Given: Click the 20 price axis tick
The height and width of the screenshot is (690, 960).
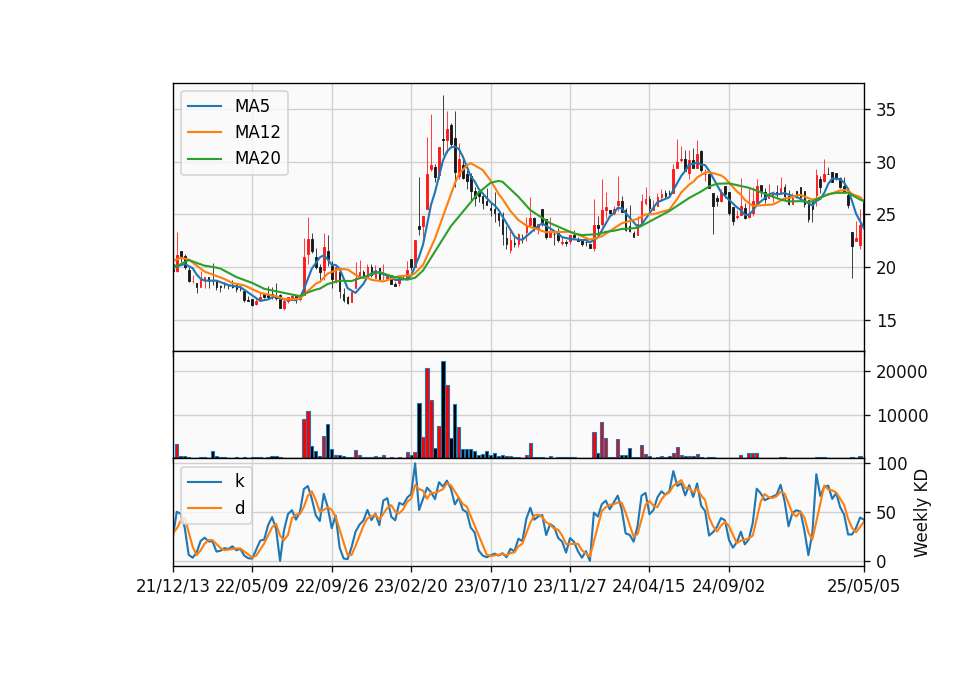Looking at the screenshot, I should tap(885, 268).
